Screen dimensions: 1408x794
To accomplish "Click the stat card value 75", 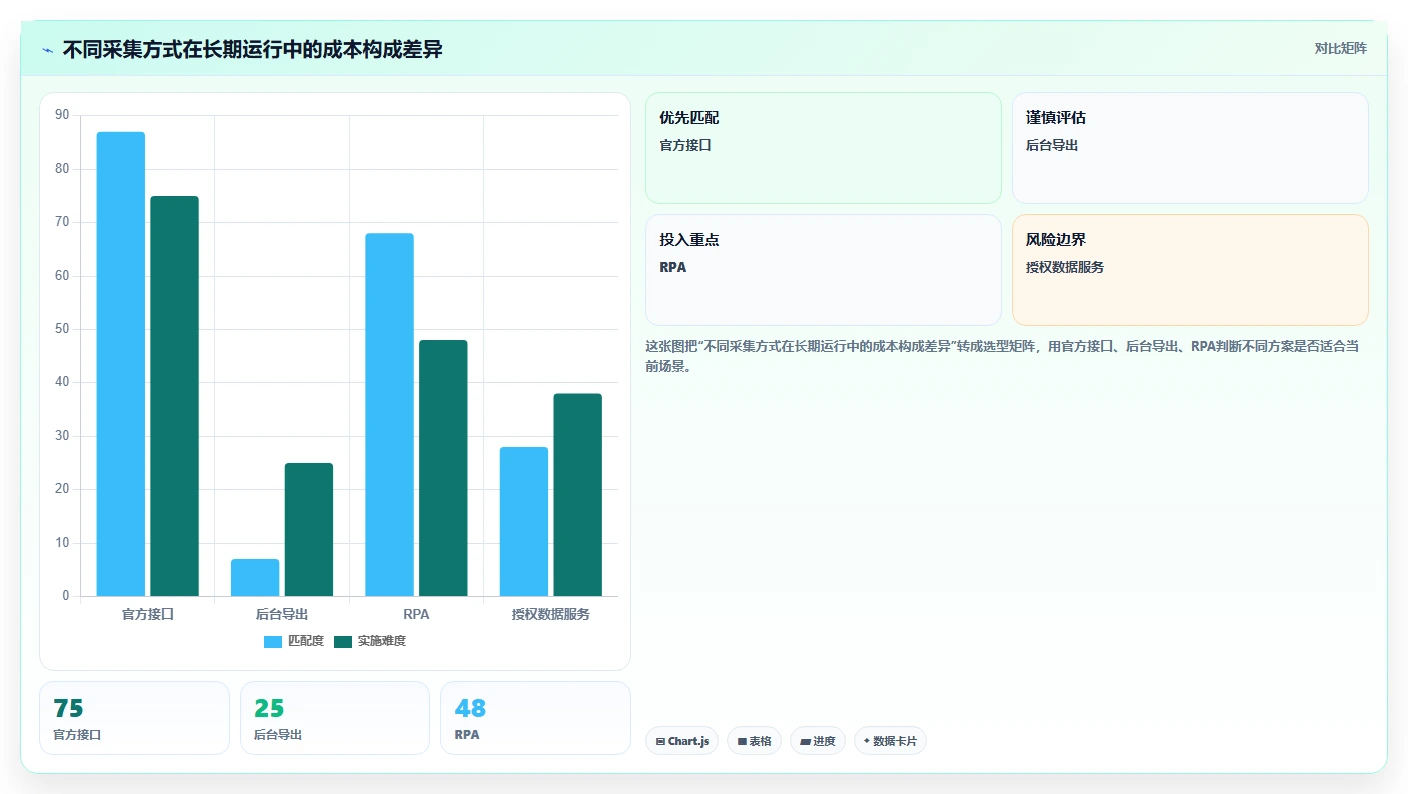I will coord(68,709).
